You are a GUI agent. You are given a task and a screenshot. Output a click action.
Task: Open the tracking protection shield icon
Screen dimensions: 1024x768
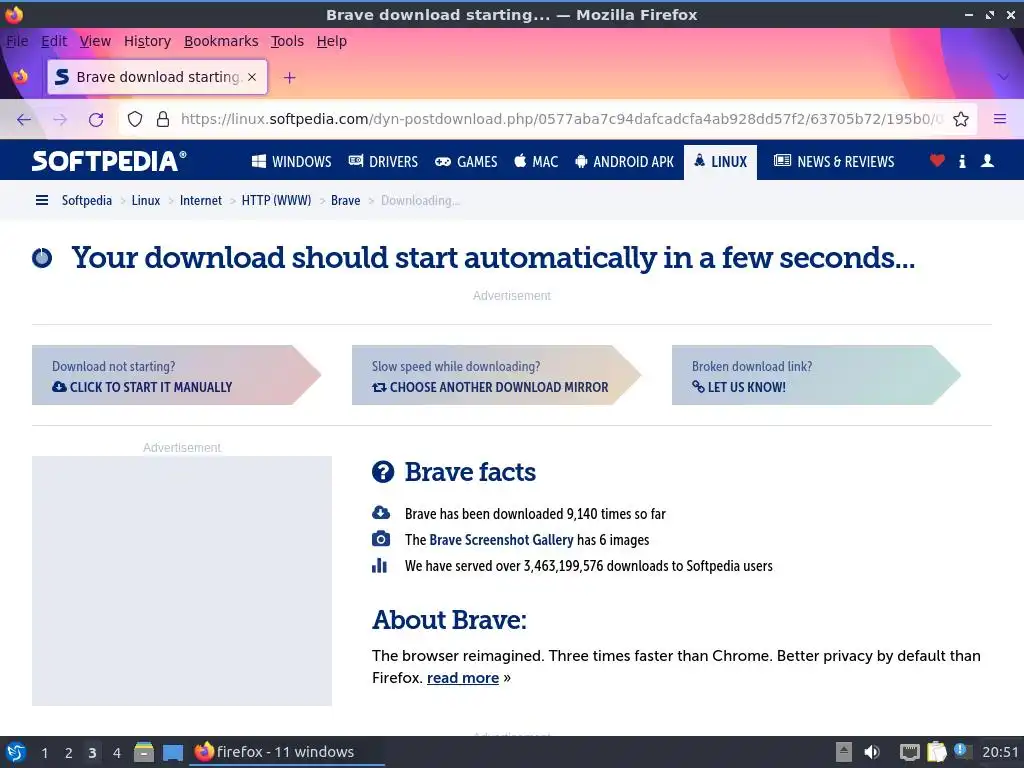click(x=135, y=119)
